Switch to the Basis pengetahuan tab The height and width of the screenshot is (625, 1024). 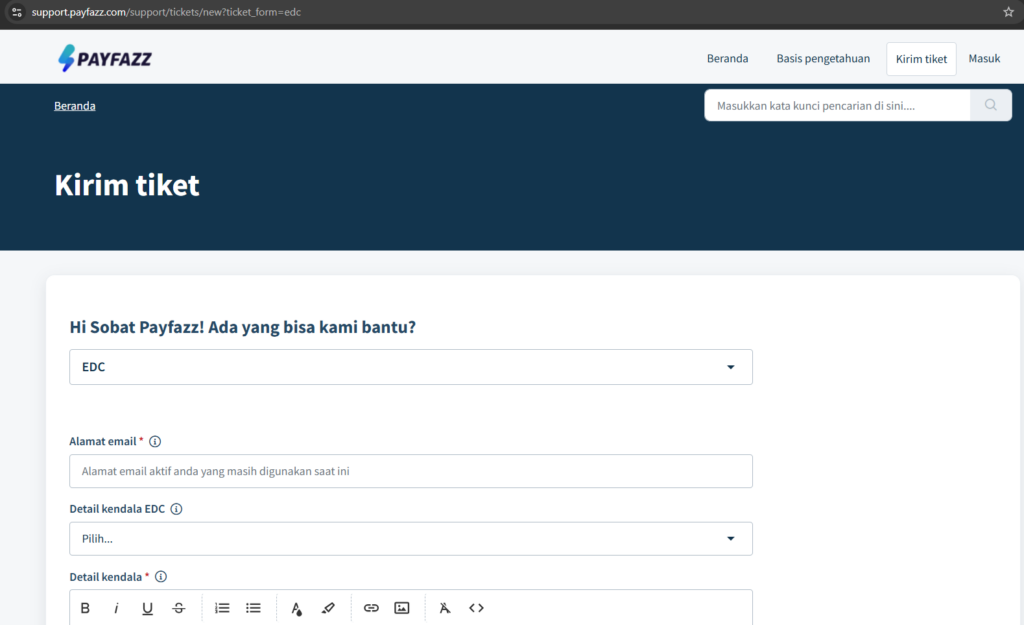[823, 58]
